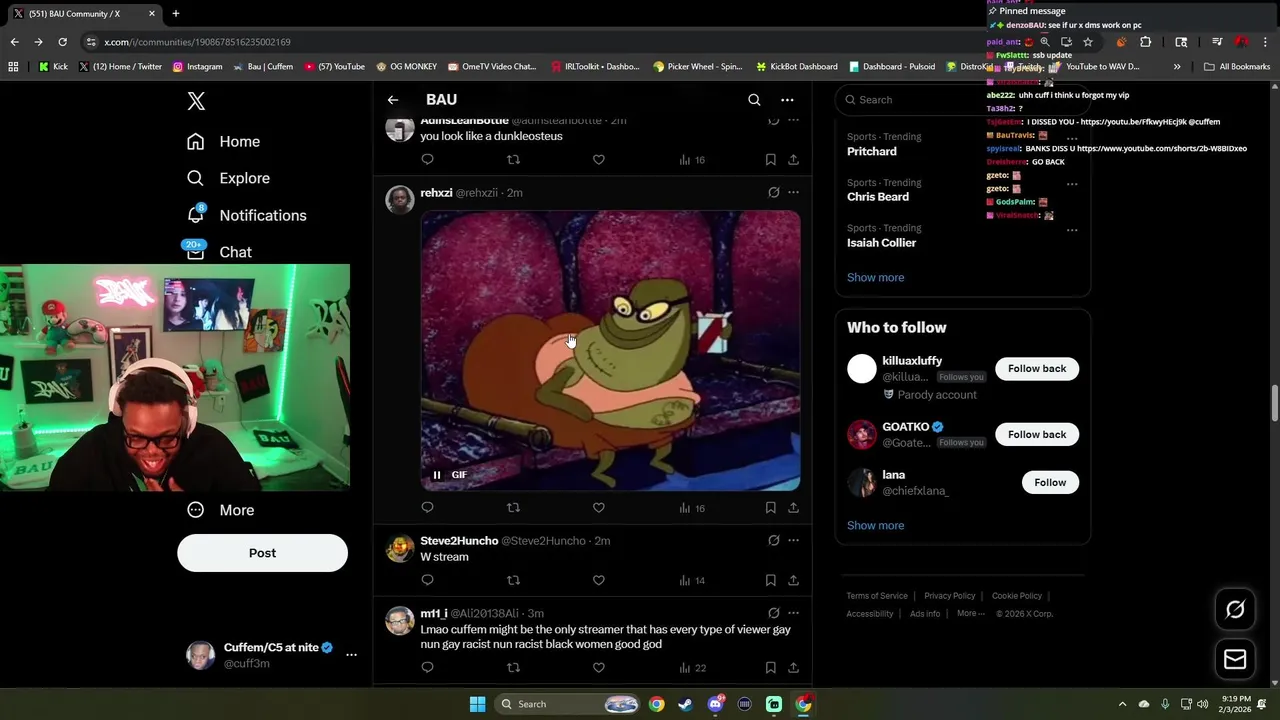Expand hidden bookmarks overflow chevron

pyautogui.click(x=1177, y=67)
